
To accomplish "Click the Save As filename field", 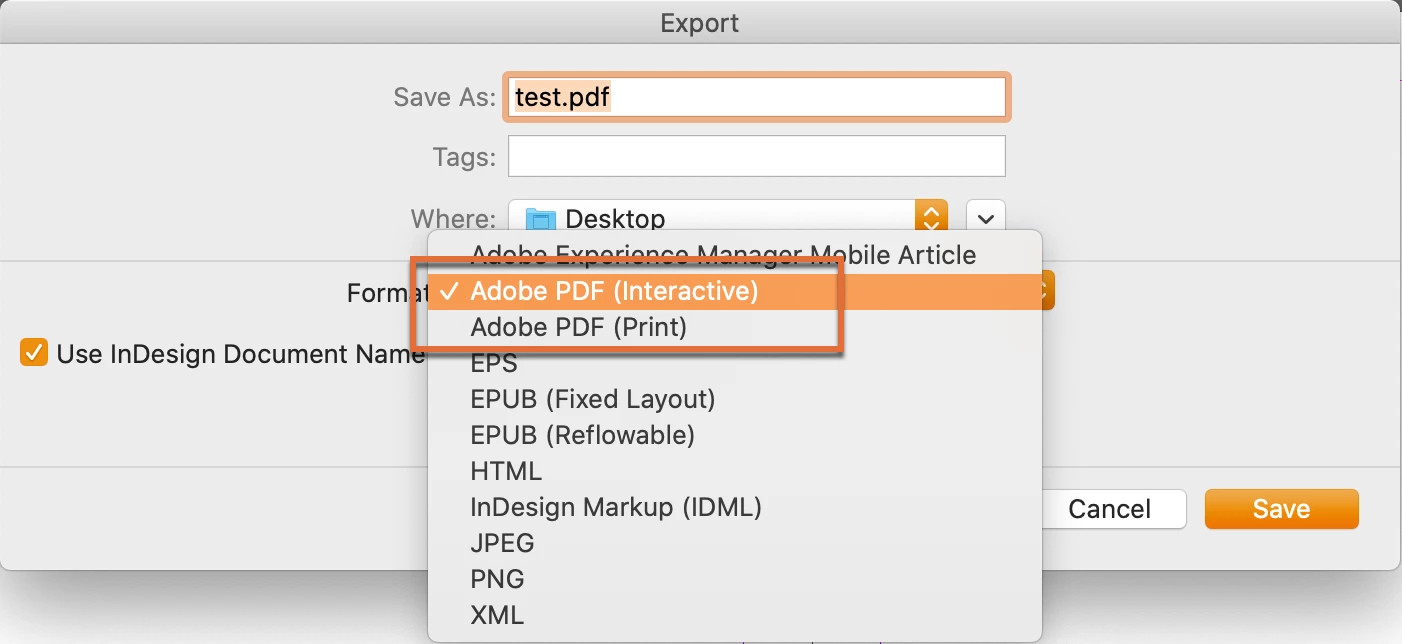I will 757,97.
